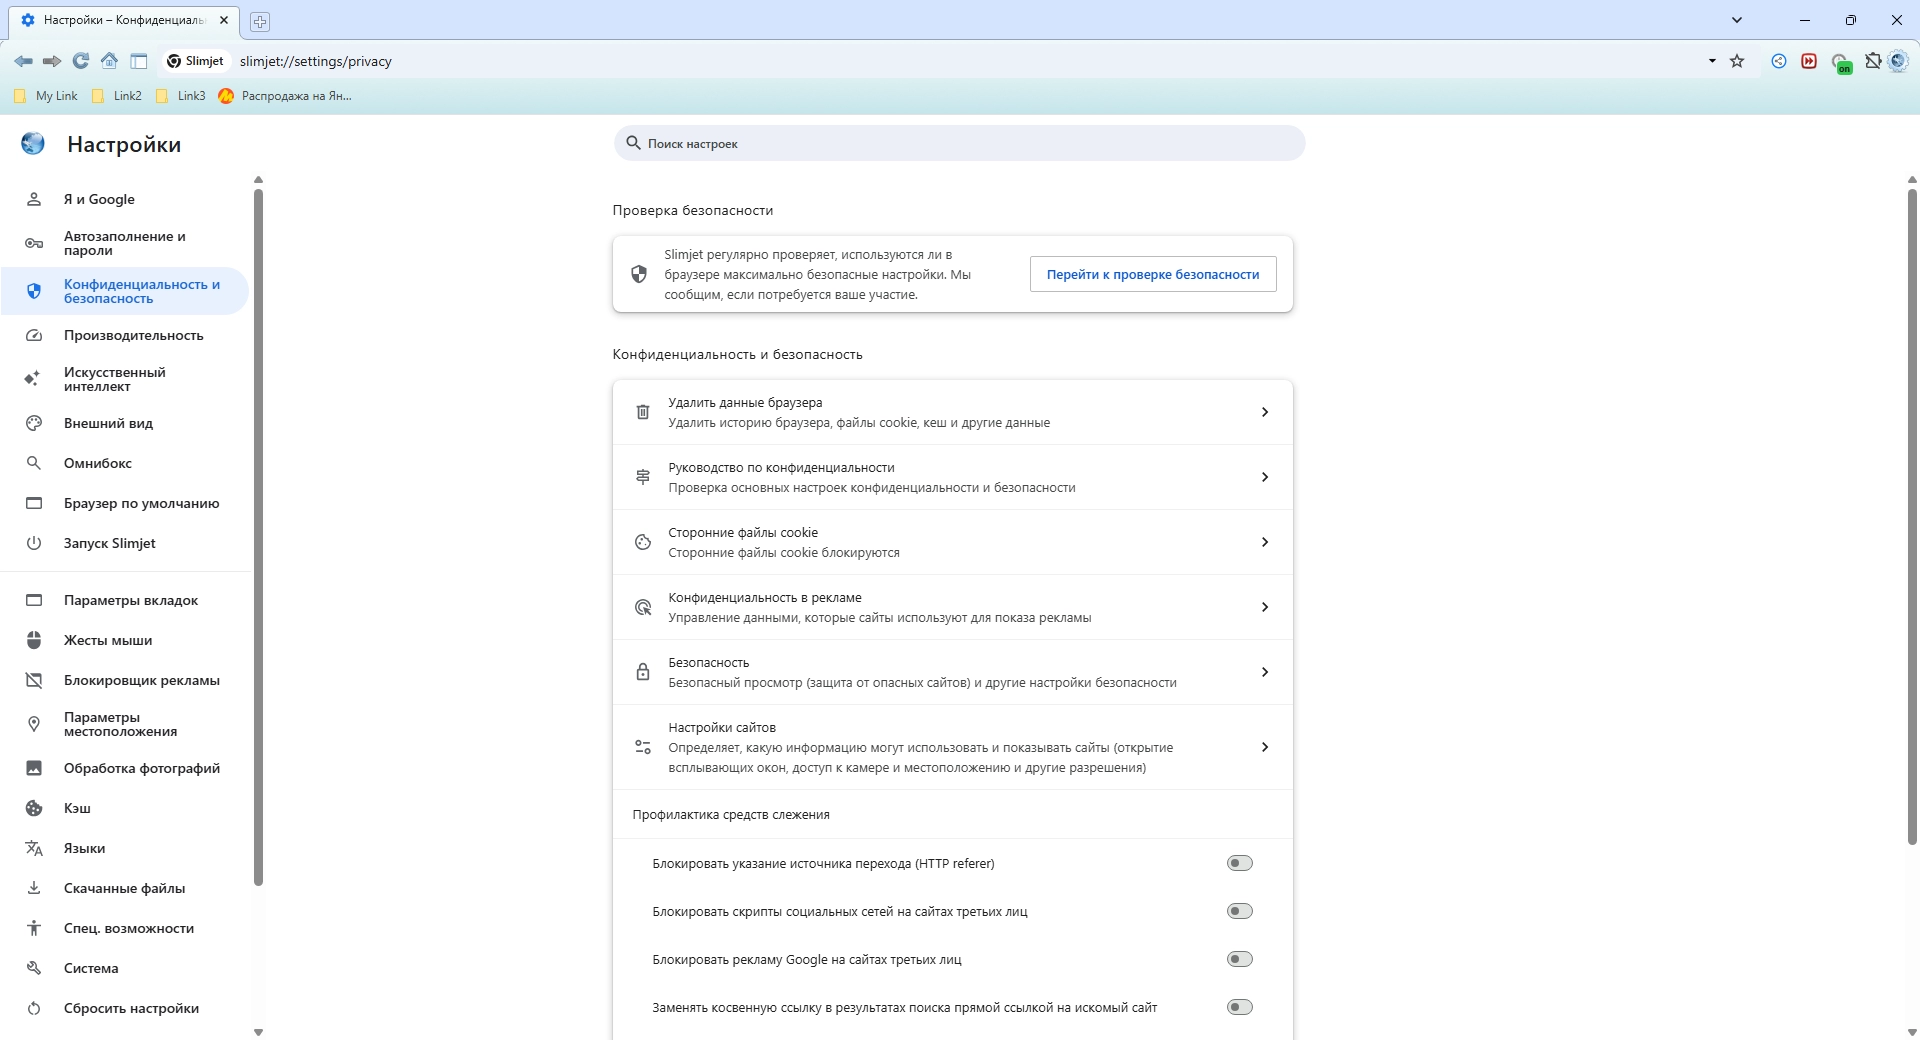Click 'Перейти к проверке безопасности' button

(1152, 274)
